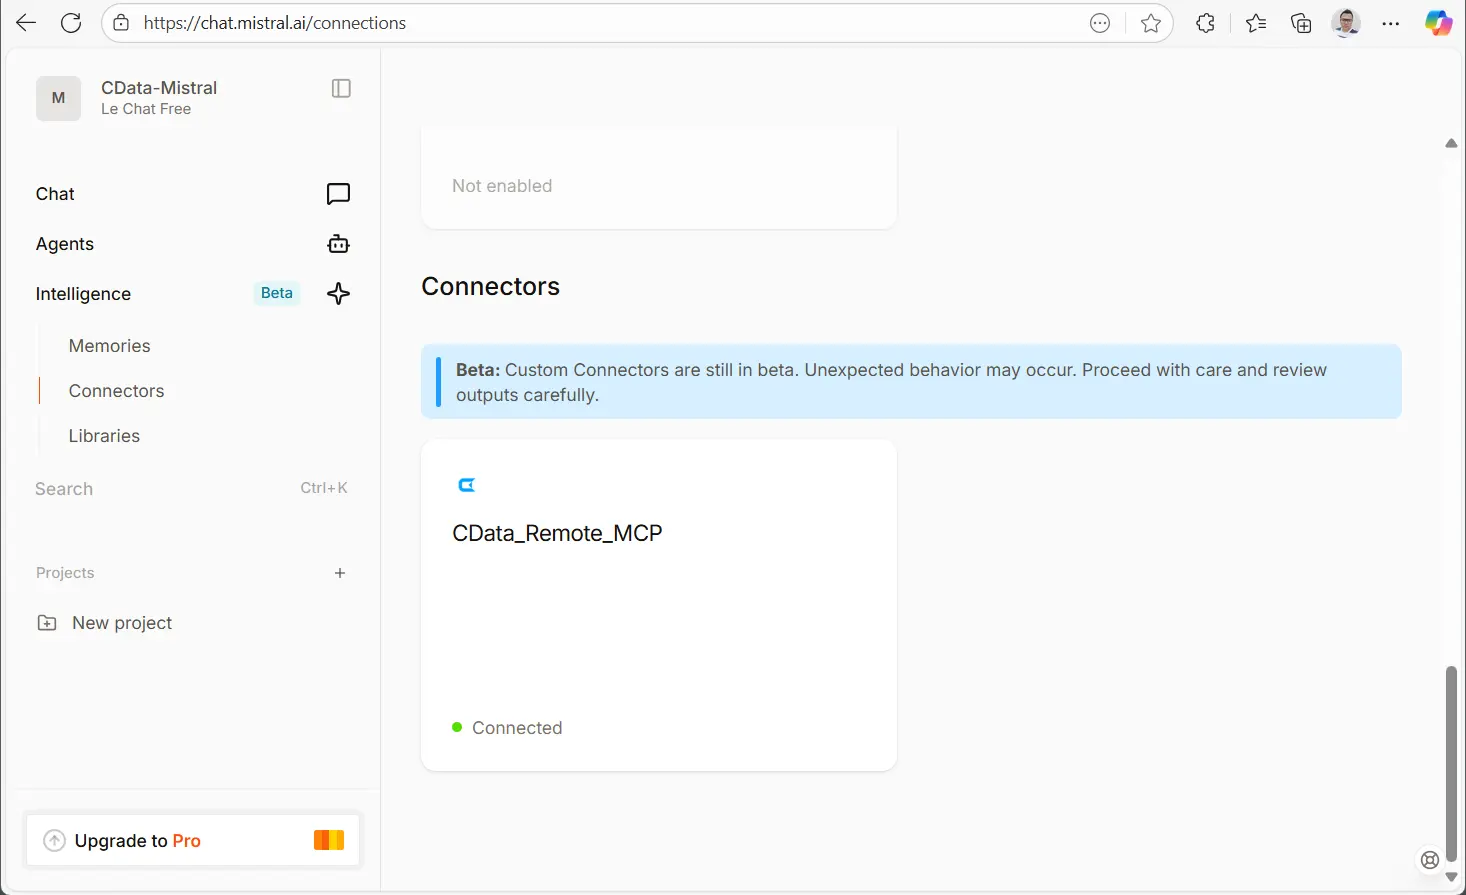Start a New project
This screenshot has width=1466, height=895.
click(x=122, y=622)
